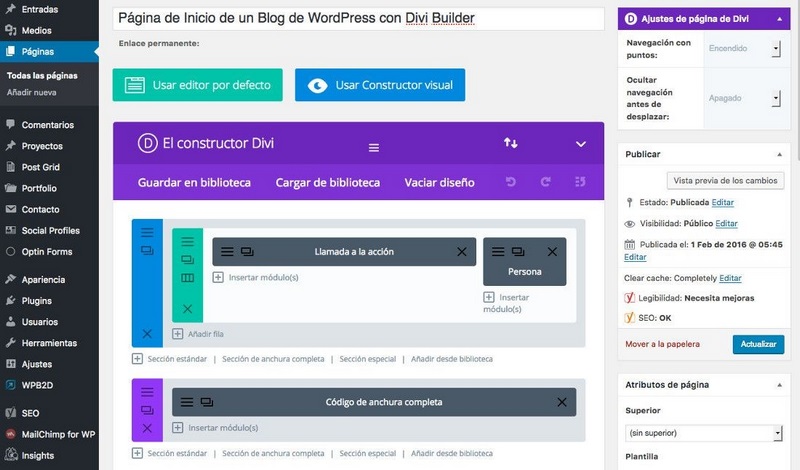
Task: Open the Plugins sidebar menu
Action: click(36, 300)
